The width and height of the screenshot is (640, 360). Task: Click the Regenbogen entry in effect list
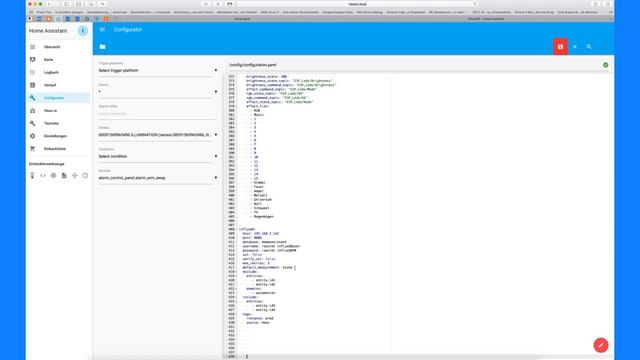click(x=263, y=217)
